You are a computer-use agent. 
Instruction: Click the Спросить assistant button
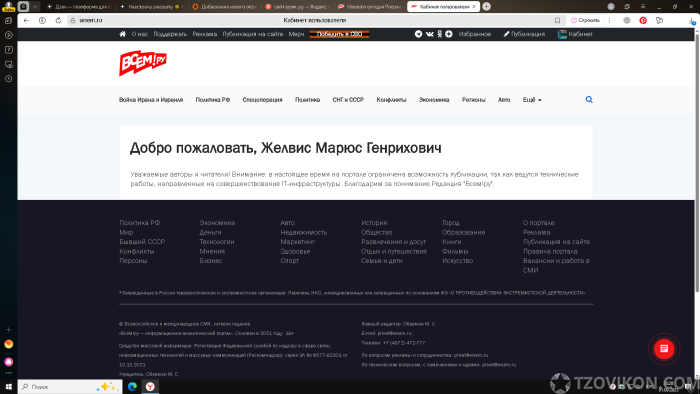(x=585, y=21)
